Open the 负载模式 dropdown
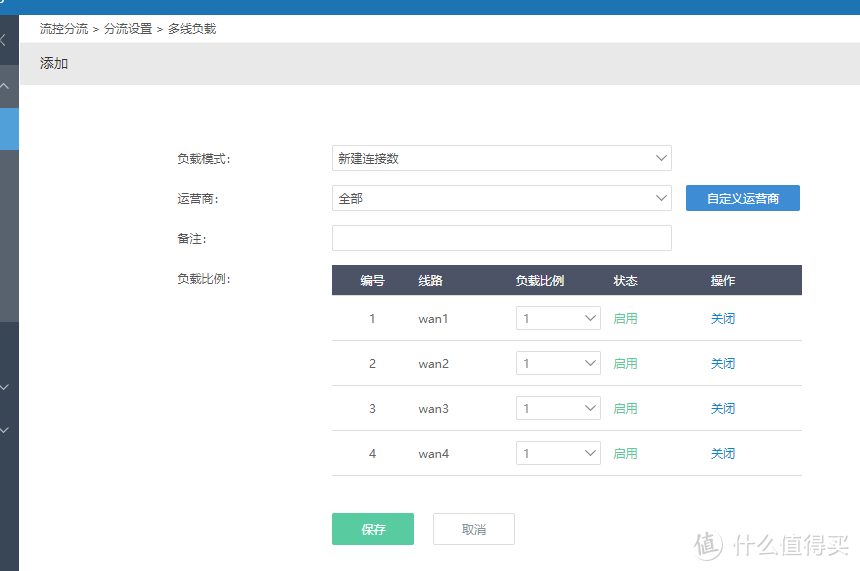This screenshot has width=860, height=571. [x=501, y=158]
